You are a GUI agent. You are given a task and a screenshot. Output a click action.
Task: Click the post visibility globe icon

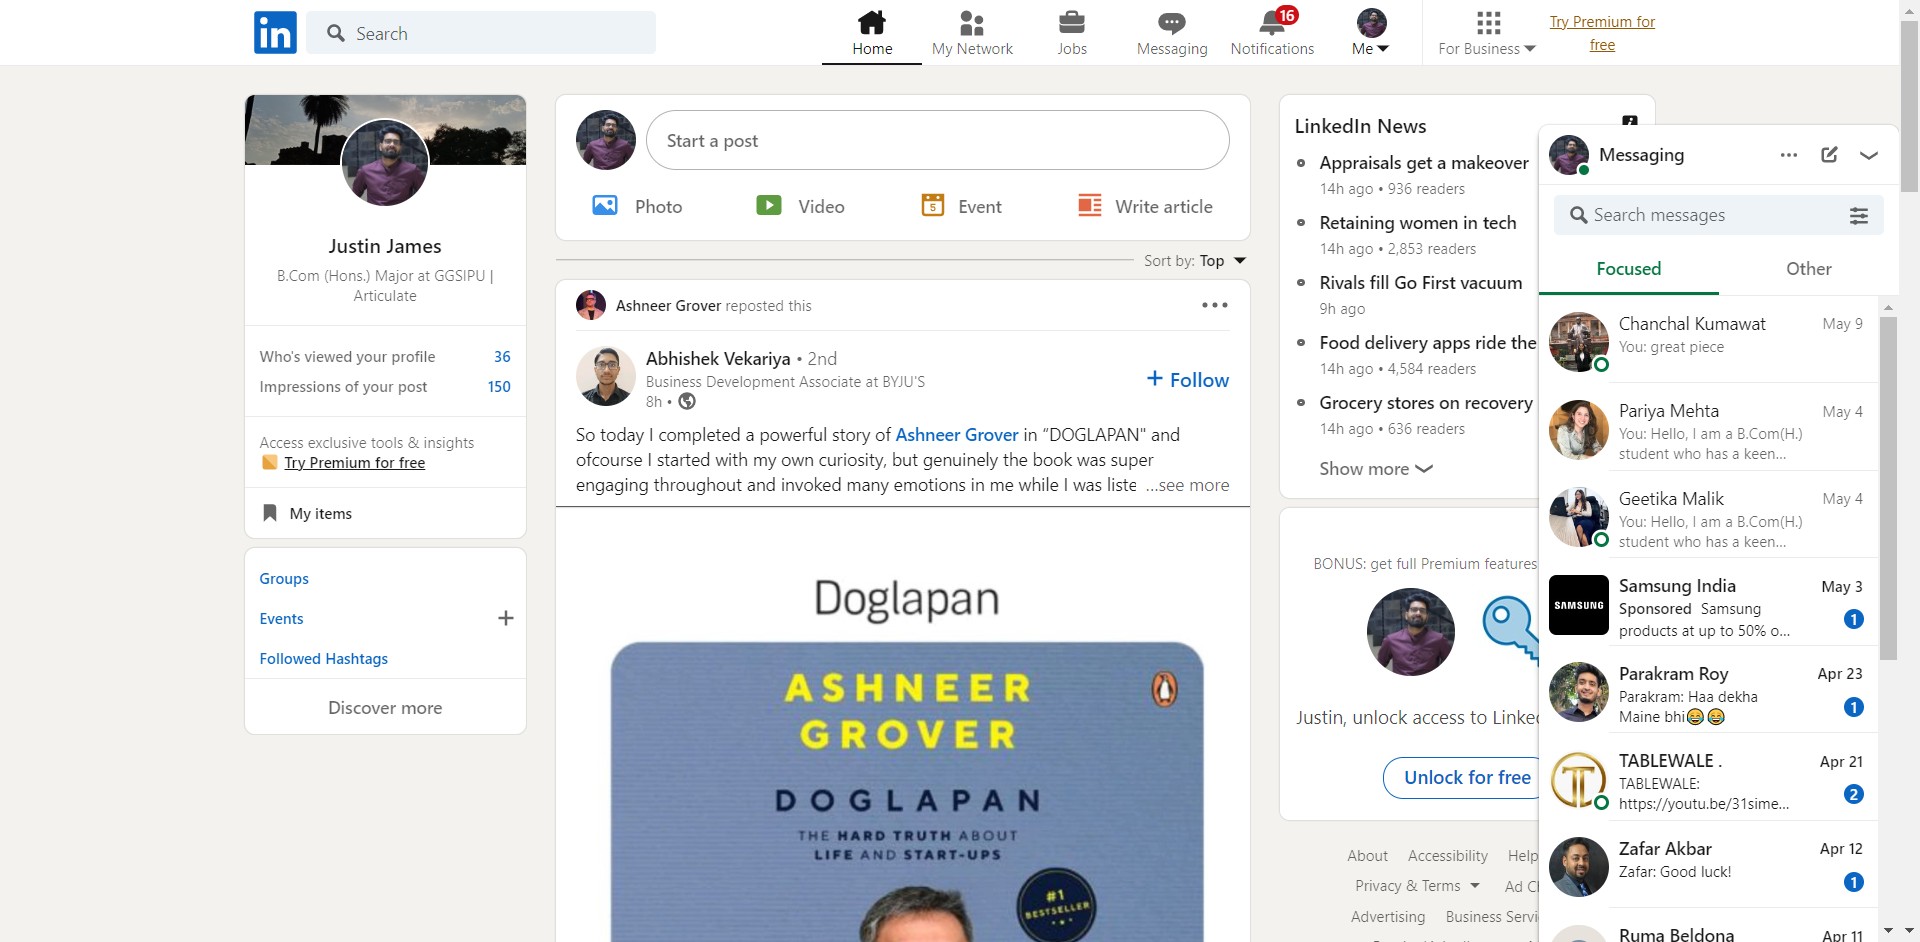coord(687,402)
